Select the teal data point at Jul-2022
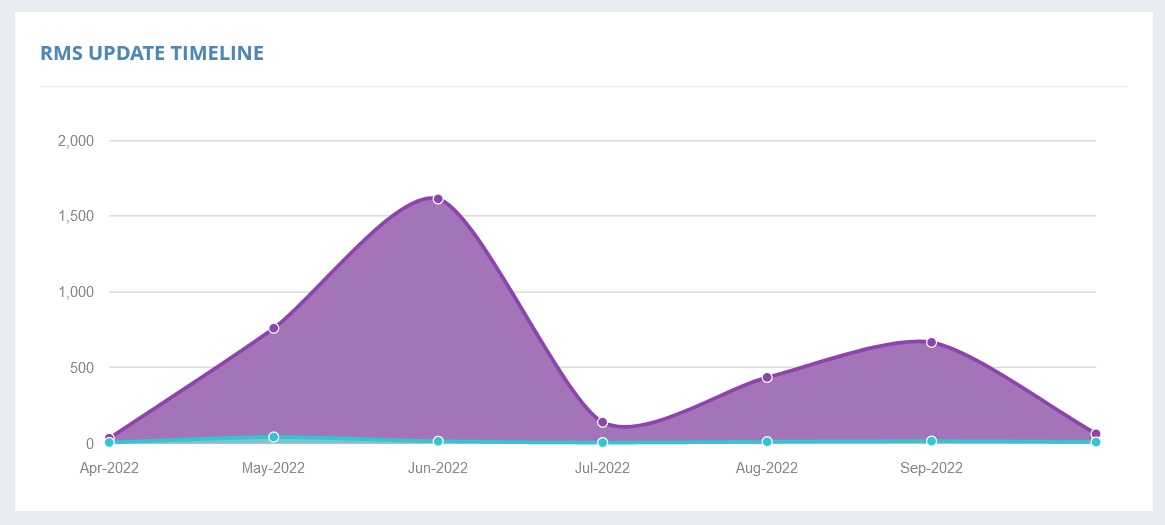Image resolution: width=1165 pixels, height=525 pixels. (602, 442)
